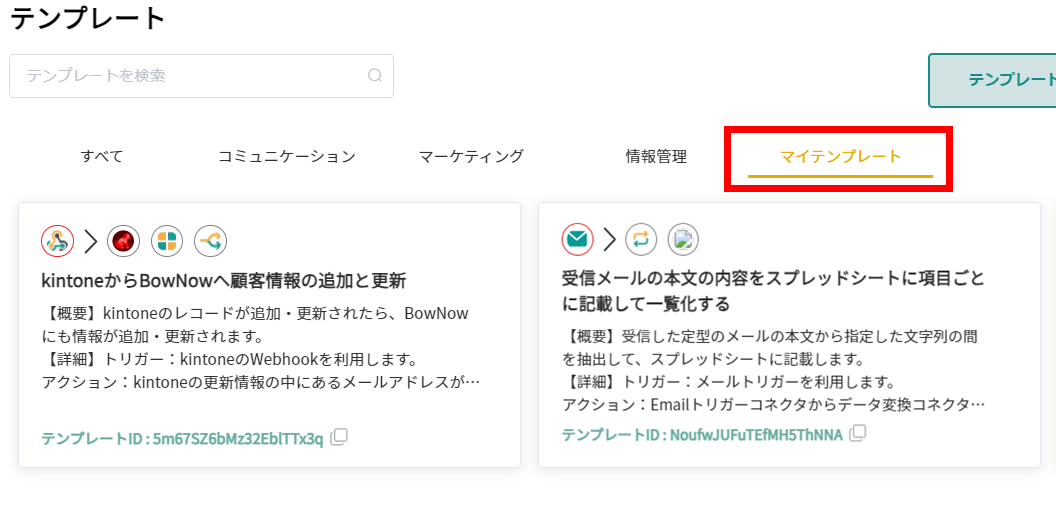Image resolution: width=1056 pixels, height=513 pixels.
Task: Switch to the すべて tab
Action: click(102, 156)
